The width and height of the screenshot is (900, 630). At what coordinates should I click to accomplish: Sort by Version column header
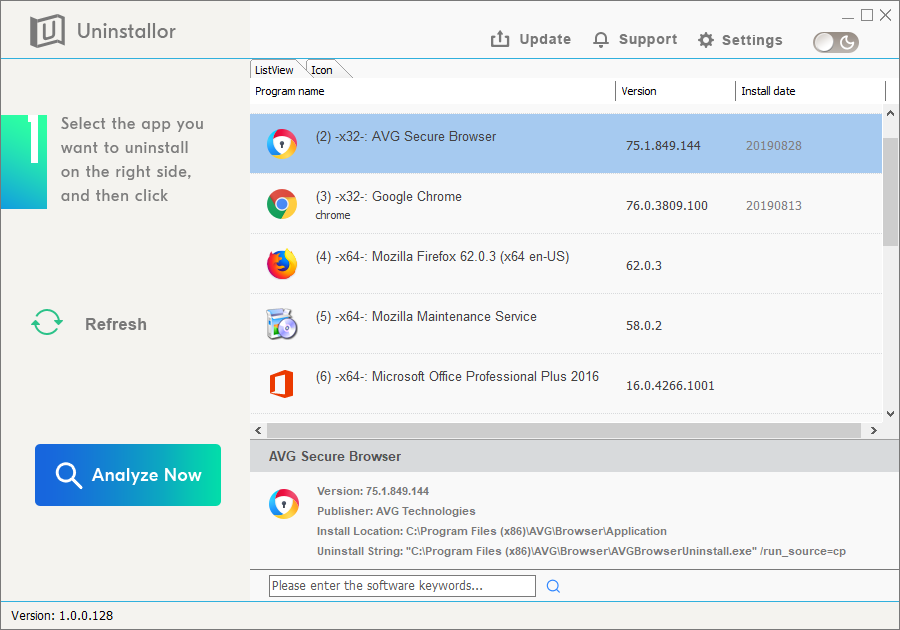[676, 91]
